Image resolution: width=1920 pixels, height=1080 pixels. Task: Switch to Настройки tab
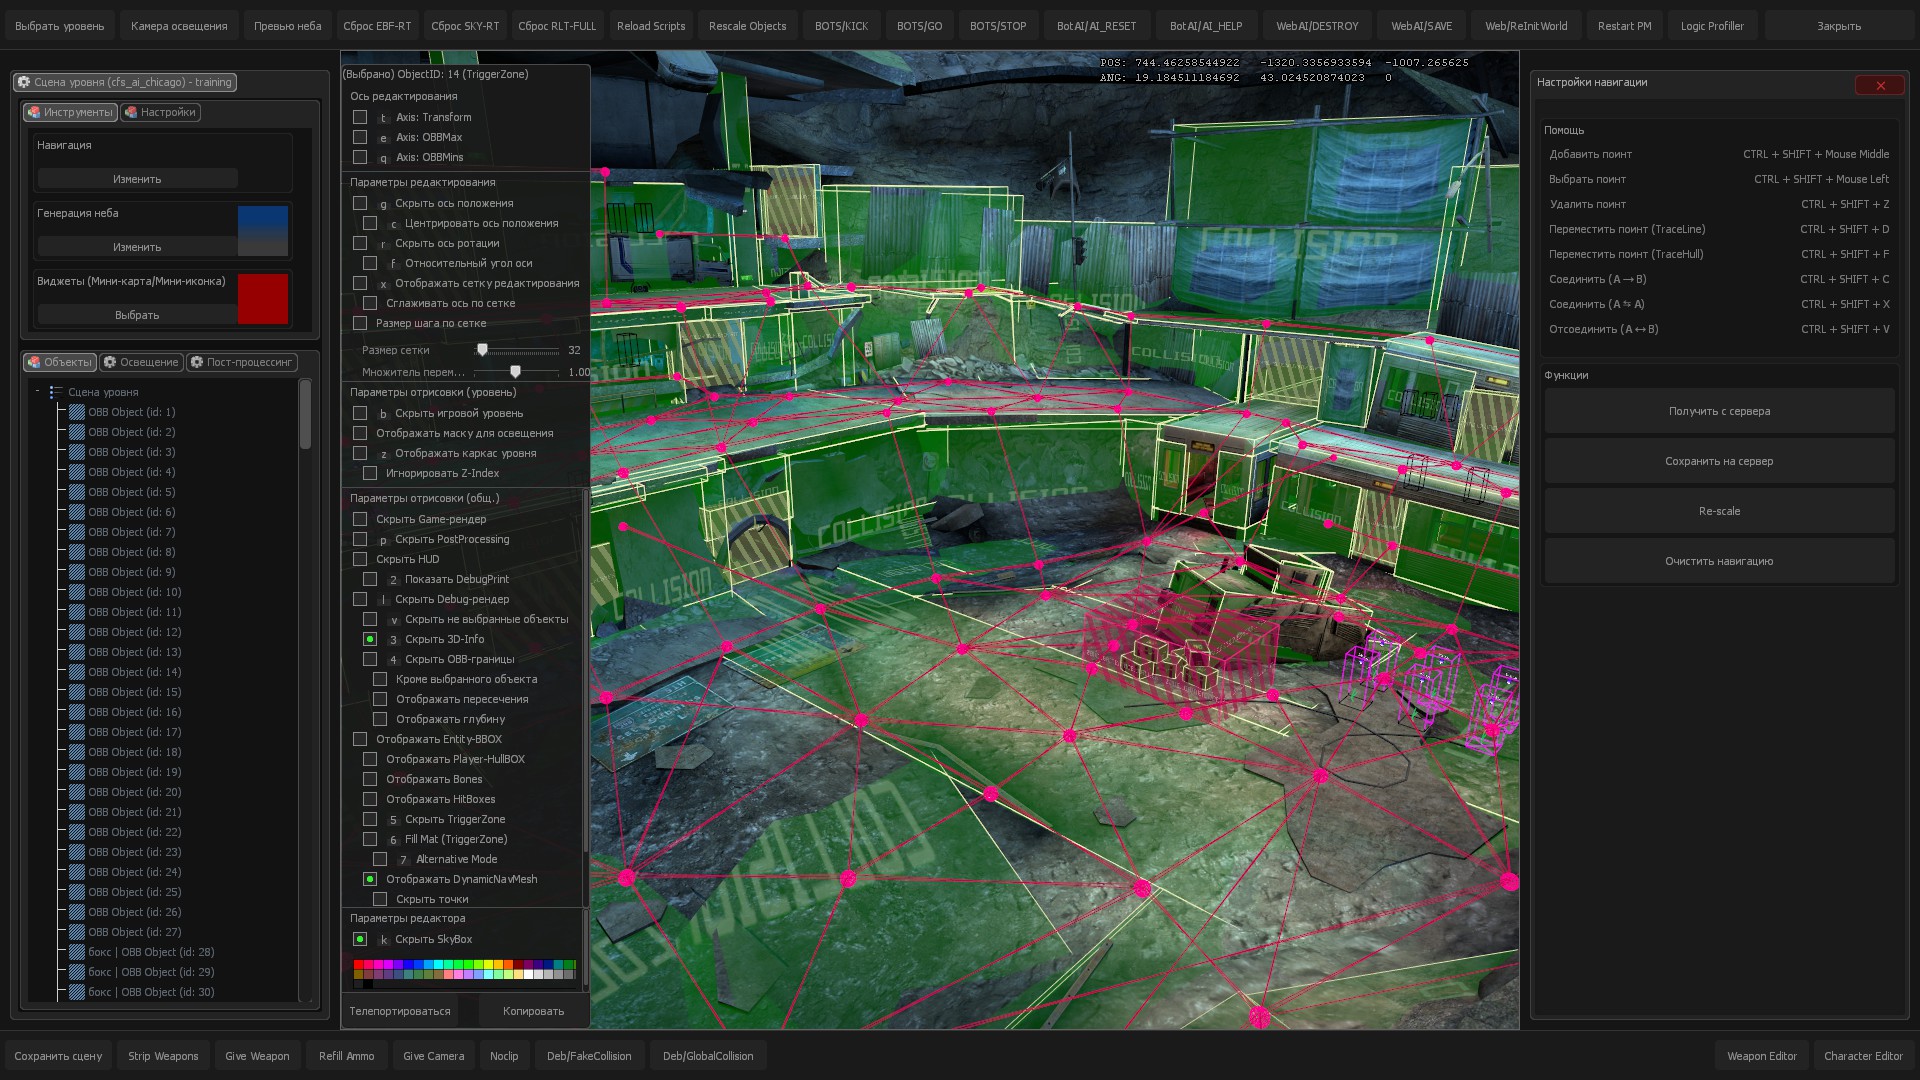(x=160, y=112)
